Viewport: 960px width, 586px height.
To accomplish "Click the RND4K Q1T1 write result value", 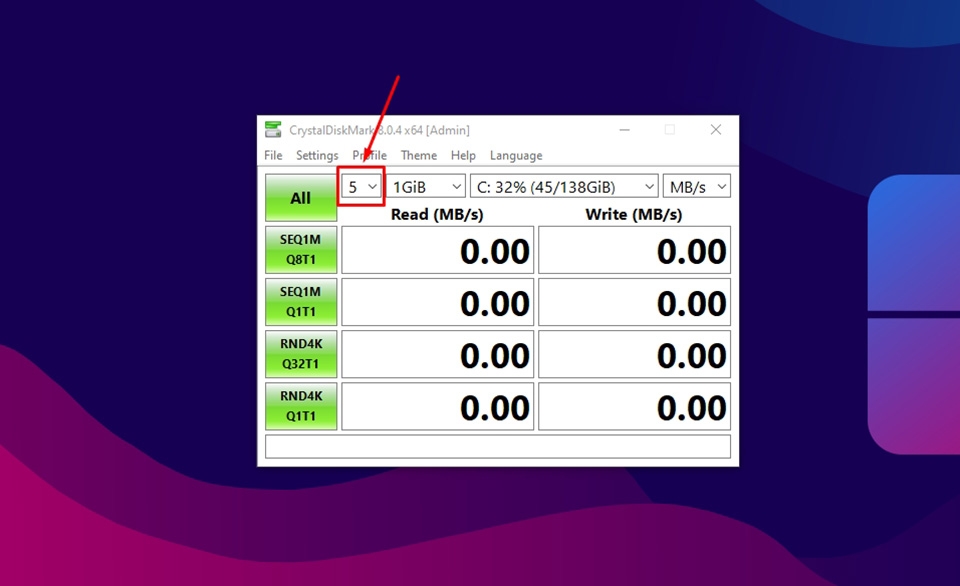I will point(634,406).
